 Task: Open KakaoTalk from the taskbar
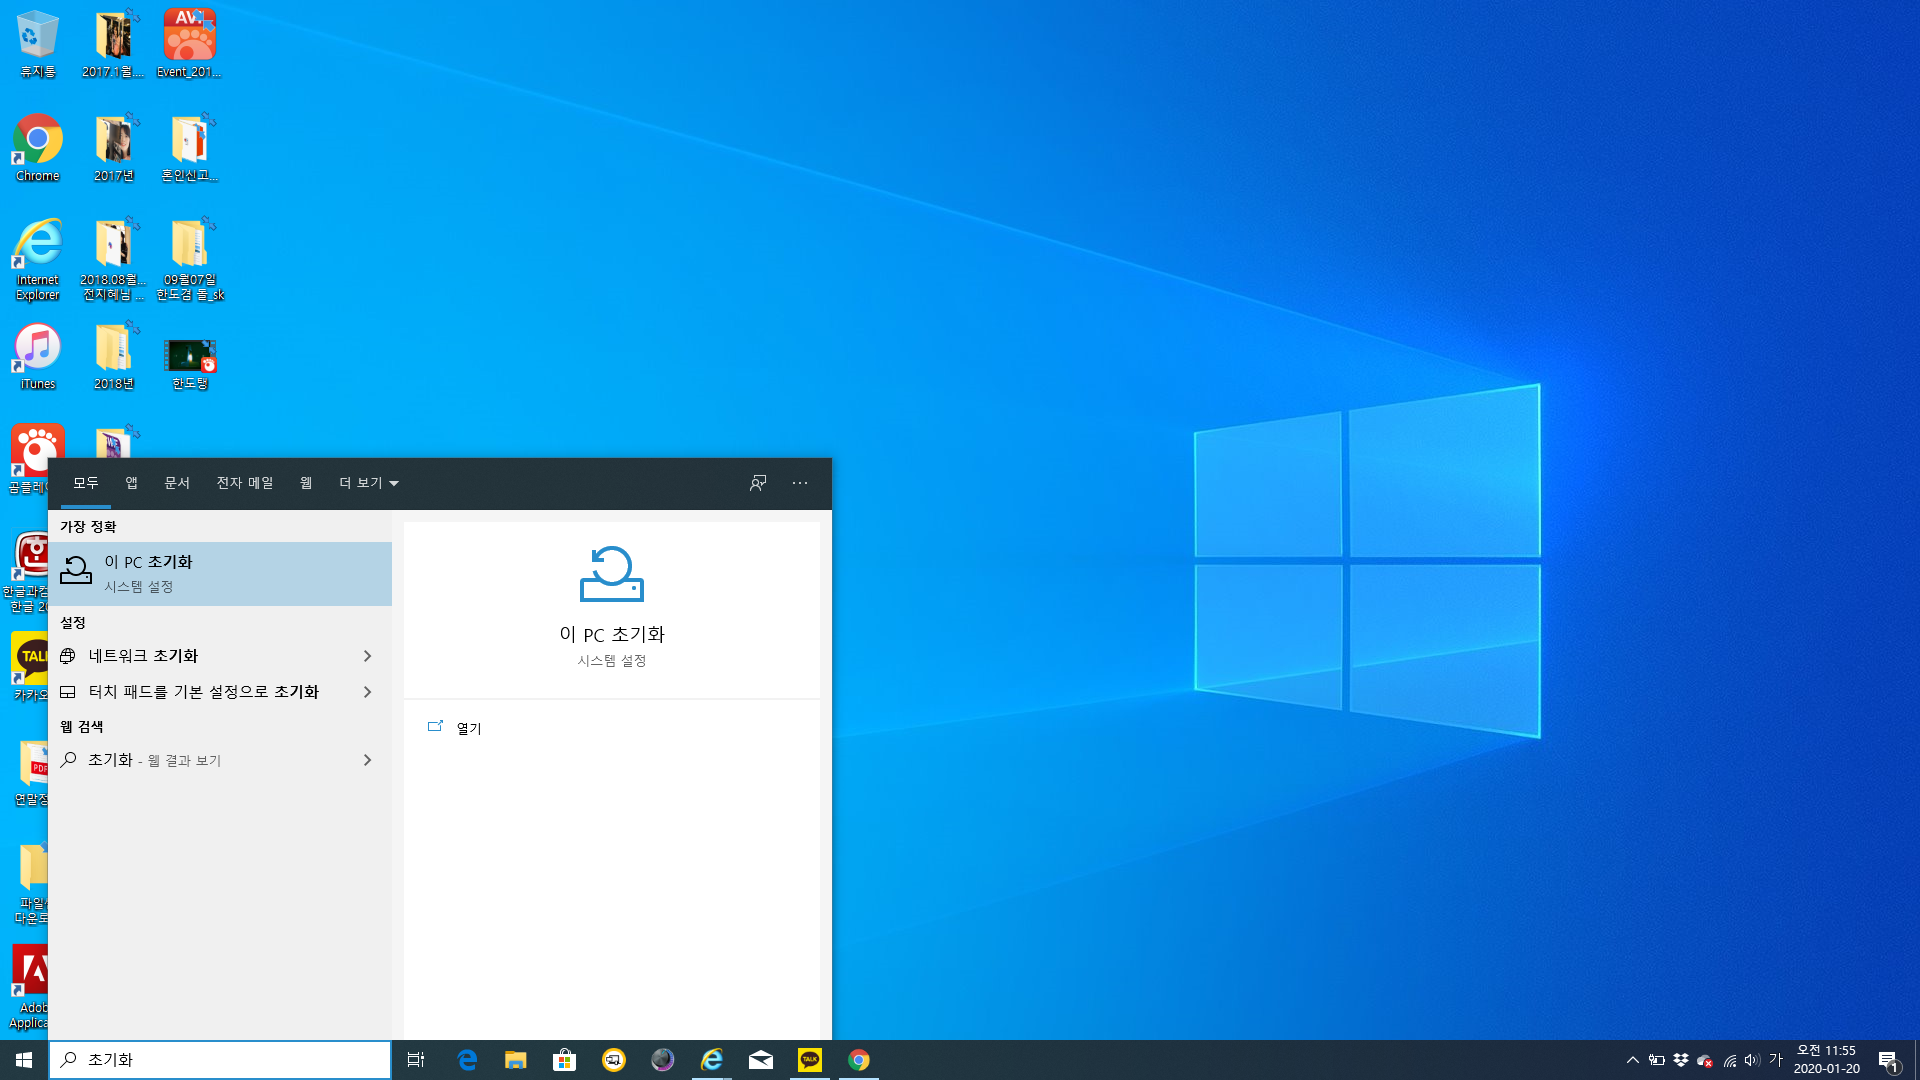(810, 1060)
